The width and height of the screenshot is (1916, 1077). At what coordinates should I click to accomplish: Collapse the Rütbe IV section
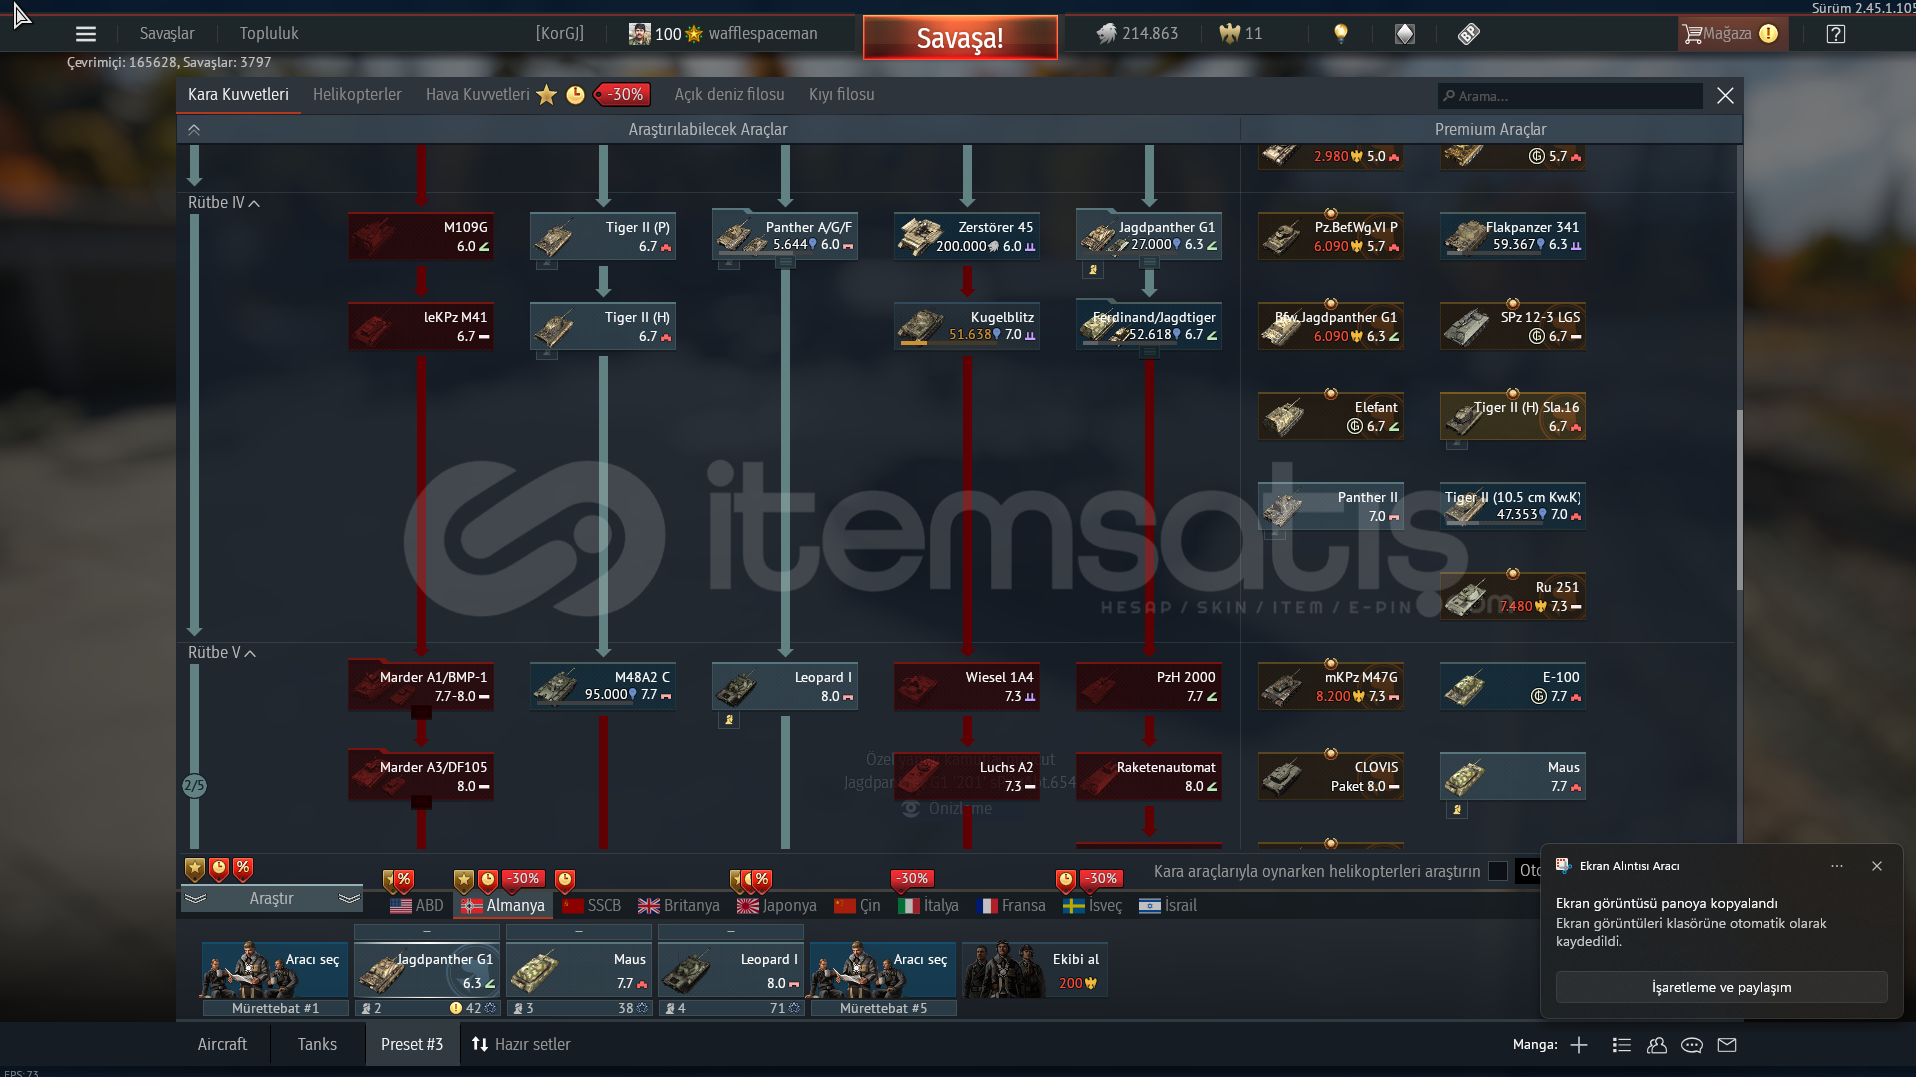254,203
